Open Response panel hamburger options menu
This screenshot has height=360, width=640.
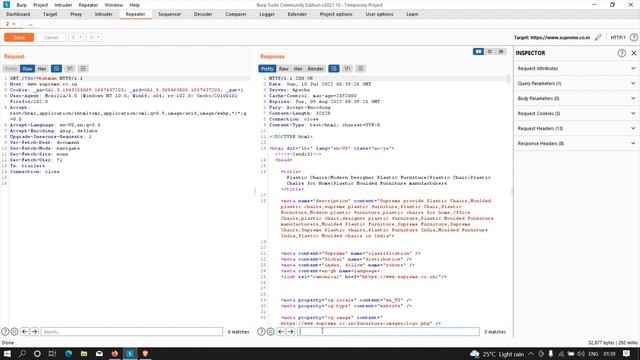point(360,69)
